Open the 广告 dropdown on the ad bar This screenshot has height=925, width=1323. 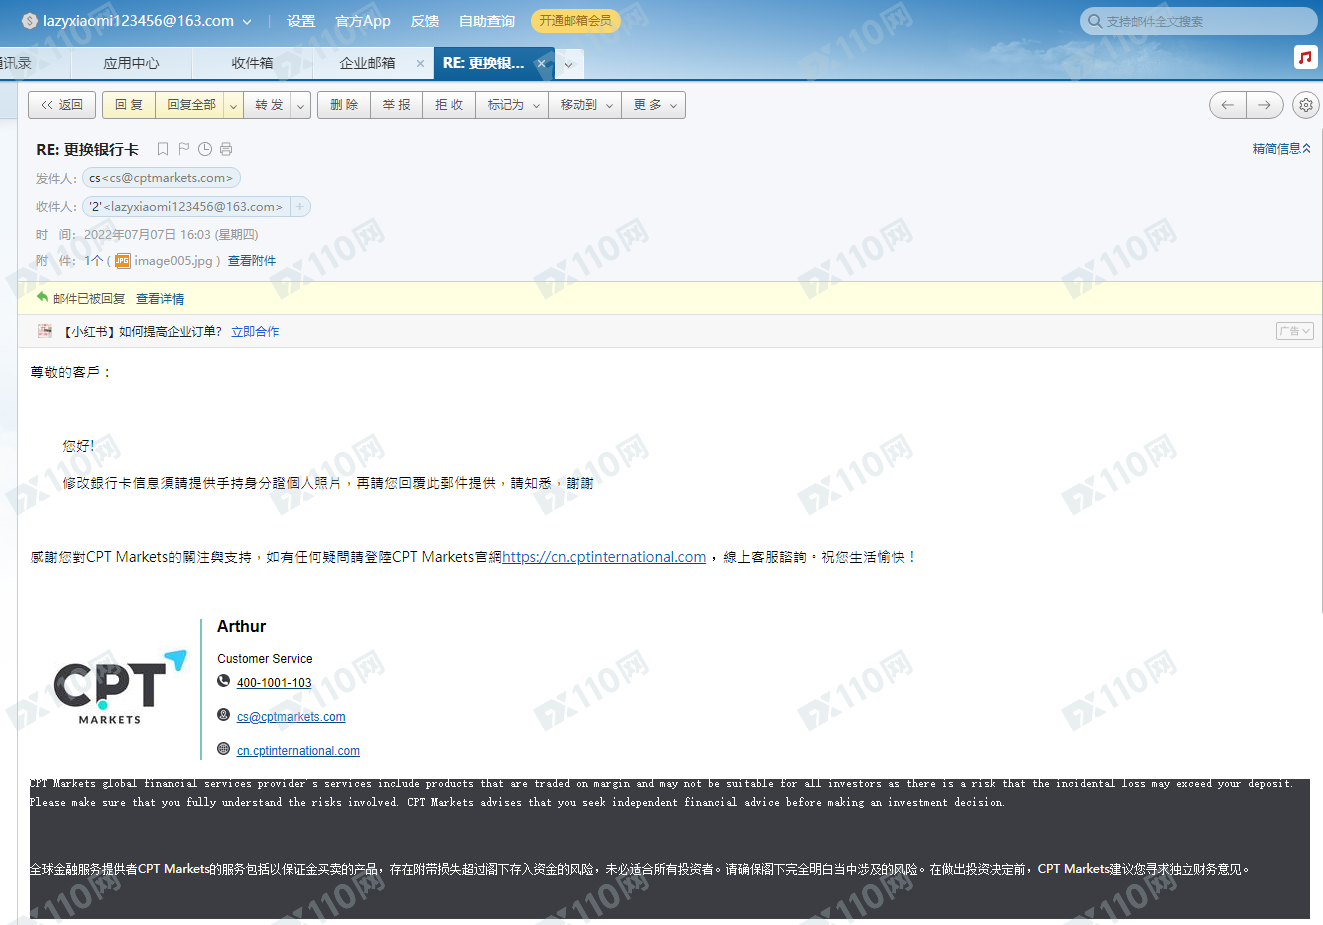point(1294,331)
